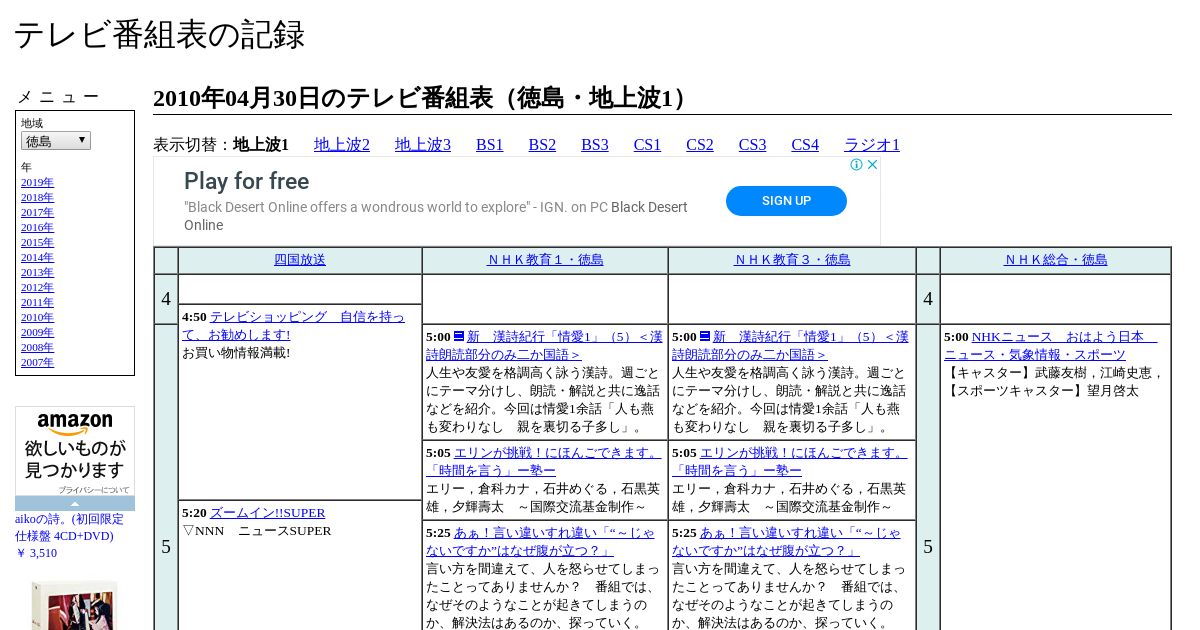Screen dimensions: 1200x630
Task: Close the Black Desert Online ad
Action: click(x=872, y=165)
